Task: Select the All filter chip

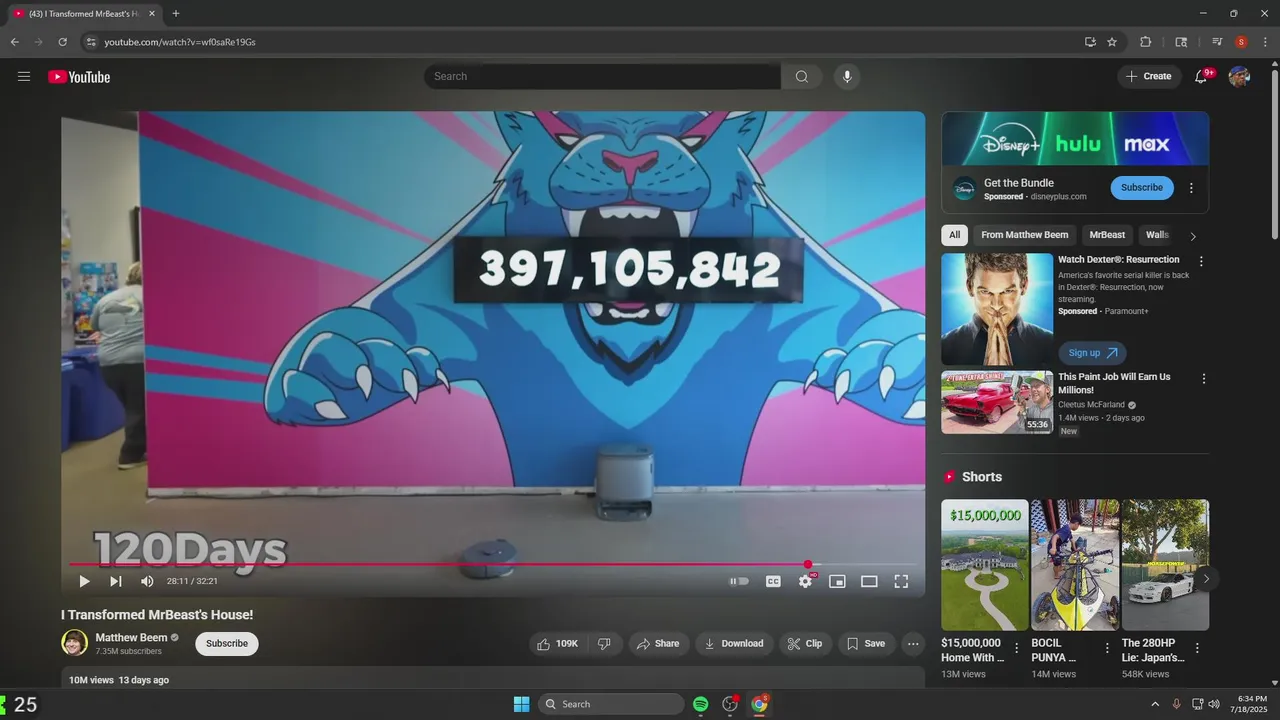Action: [954, 235]
